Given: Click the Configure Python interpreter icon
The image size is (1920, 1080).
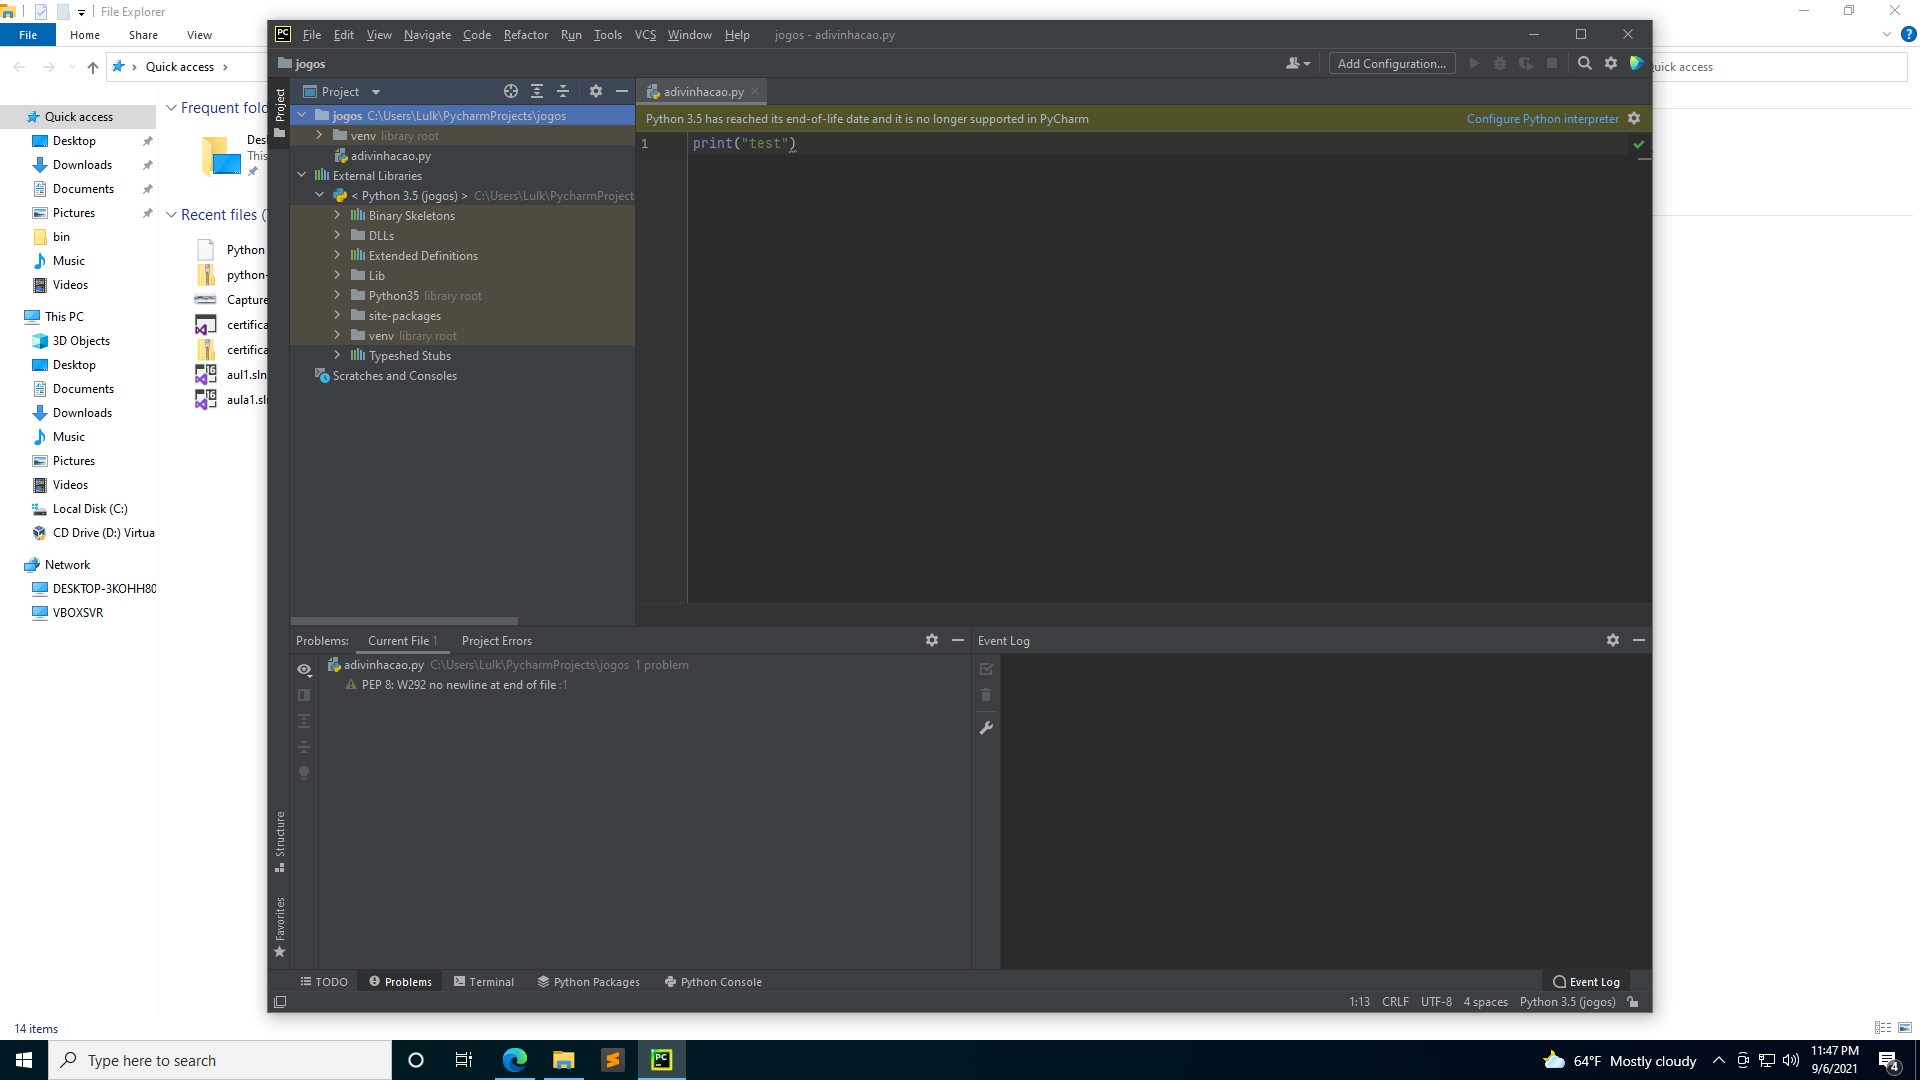Looking at the screenshot, I should point(1635,119).
